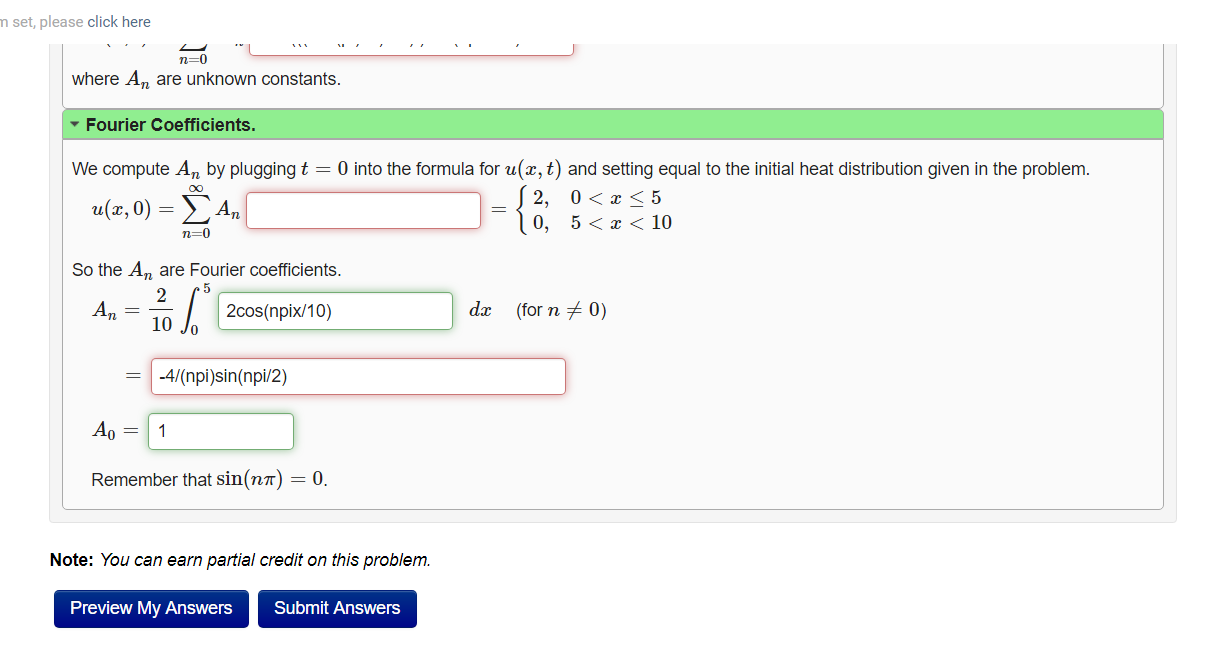1218x646 pixels.
Task: Click Submit Answers to grade the problem
Action: (x=337, y=608)
